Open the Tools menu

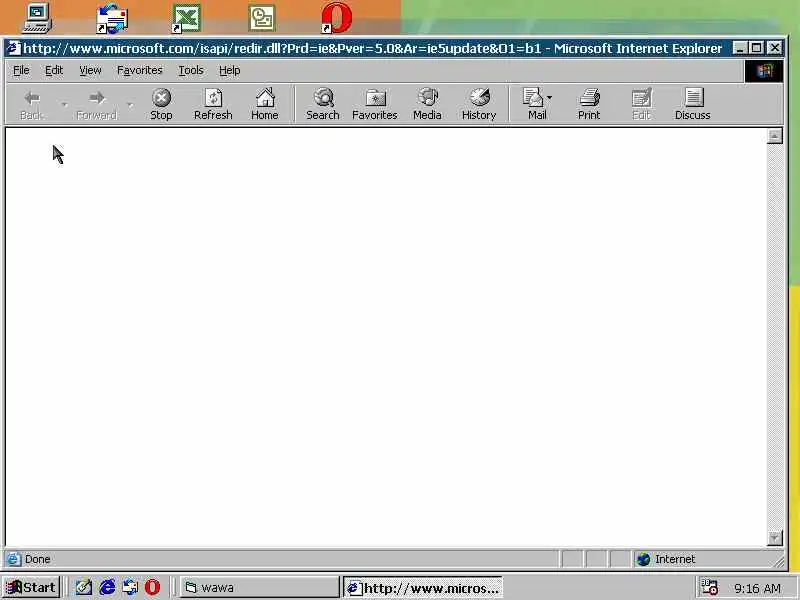191,70
